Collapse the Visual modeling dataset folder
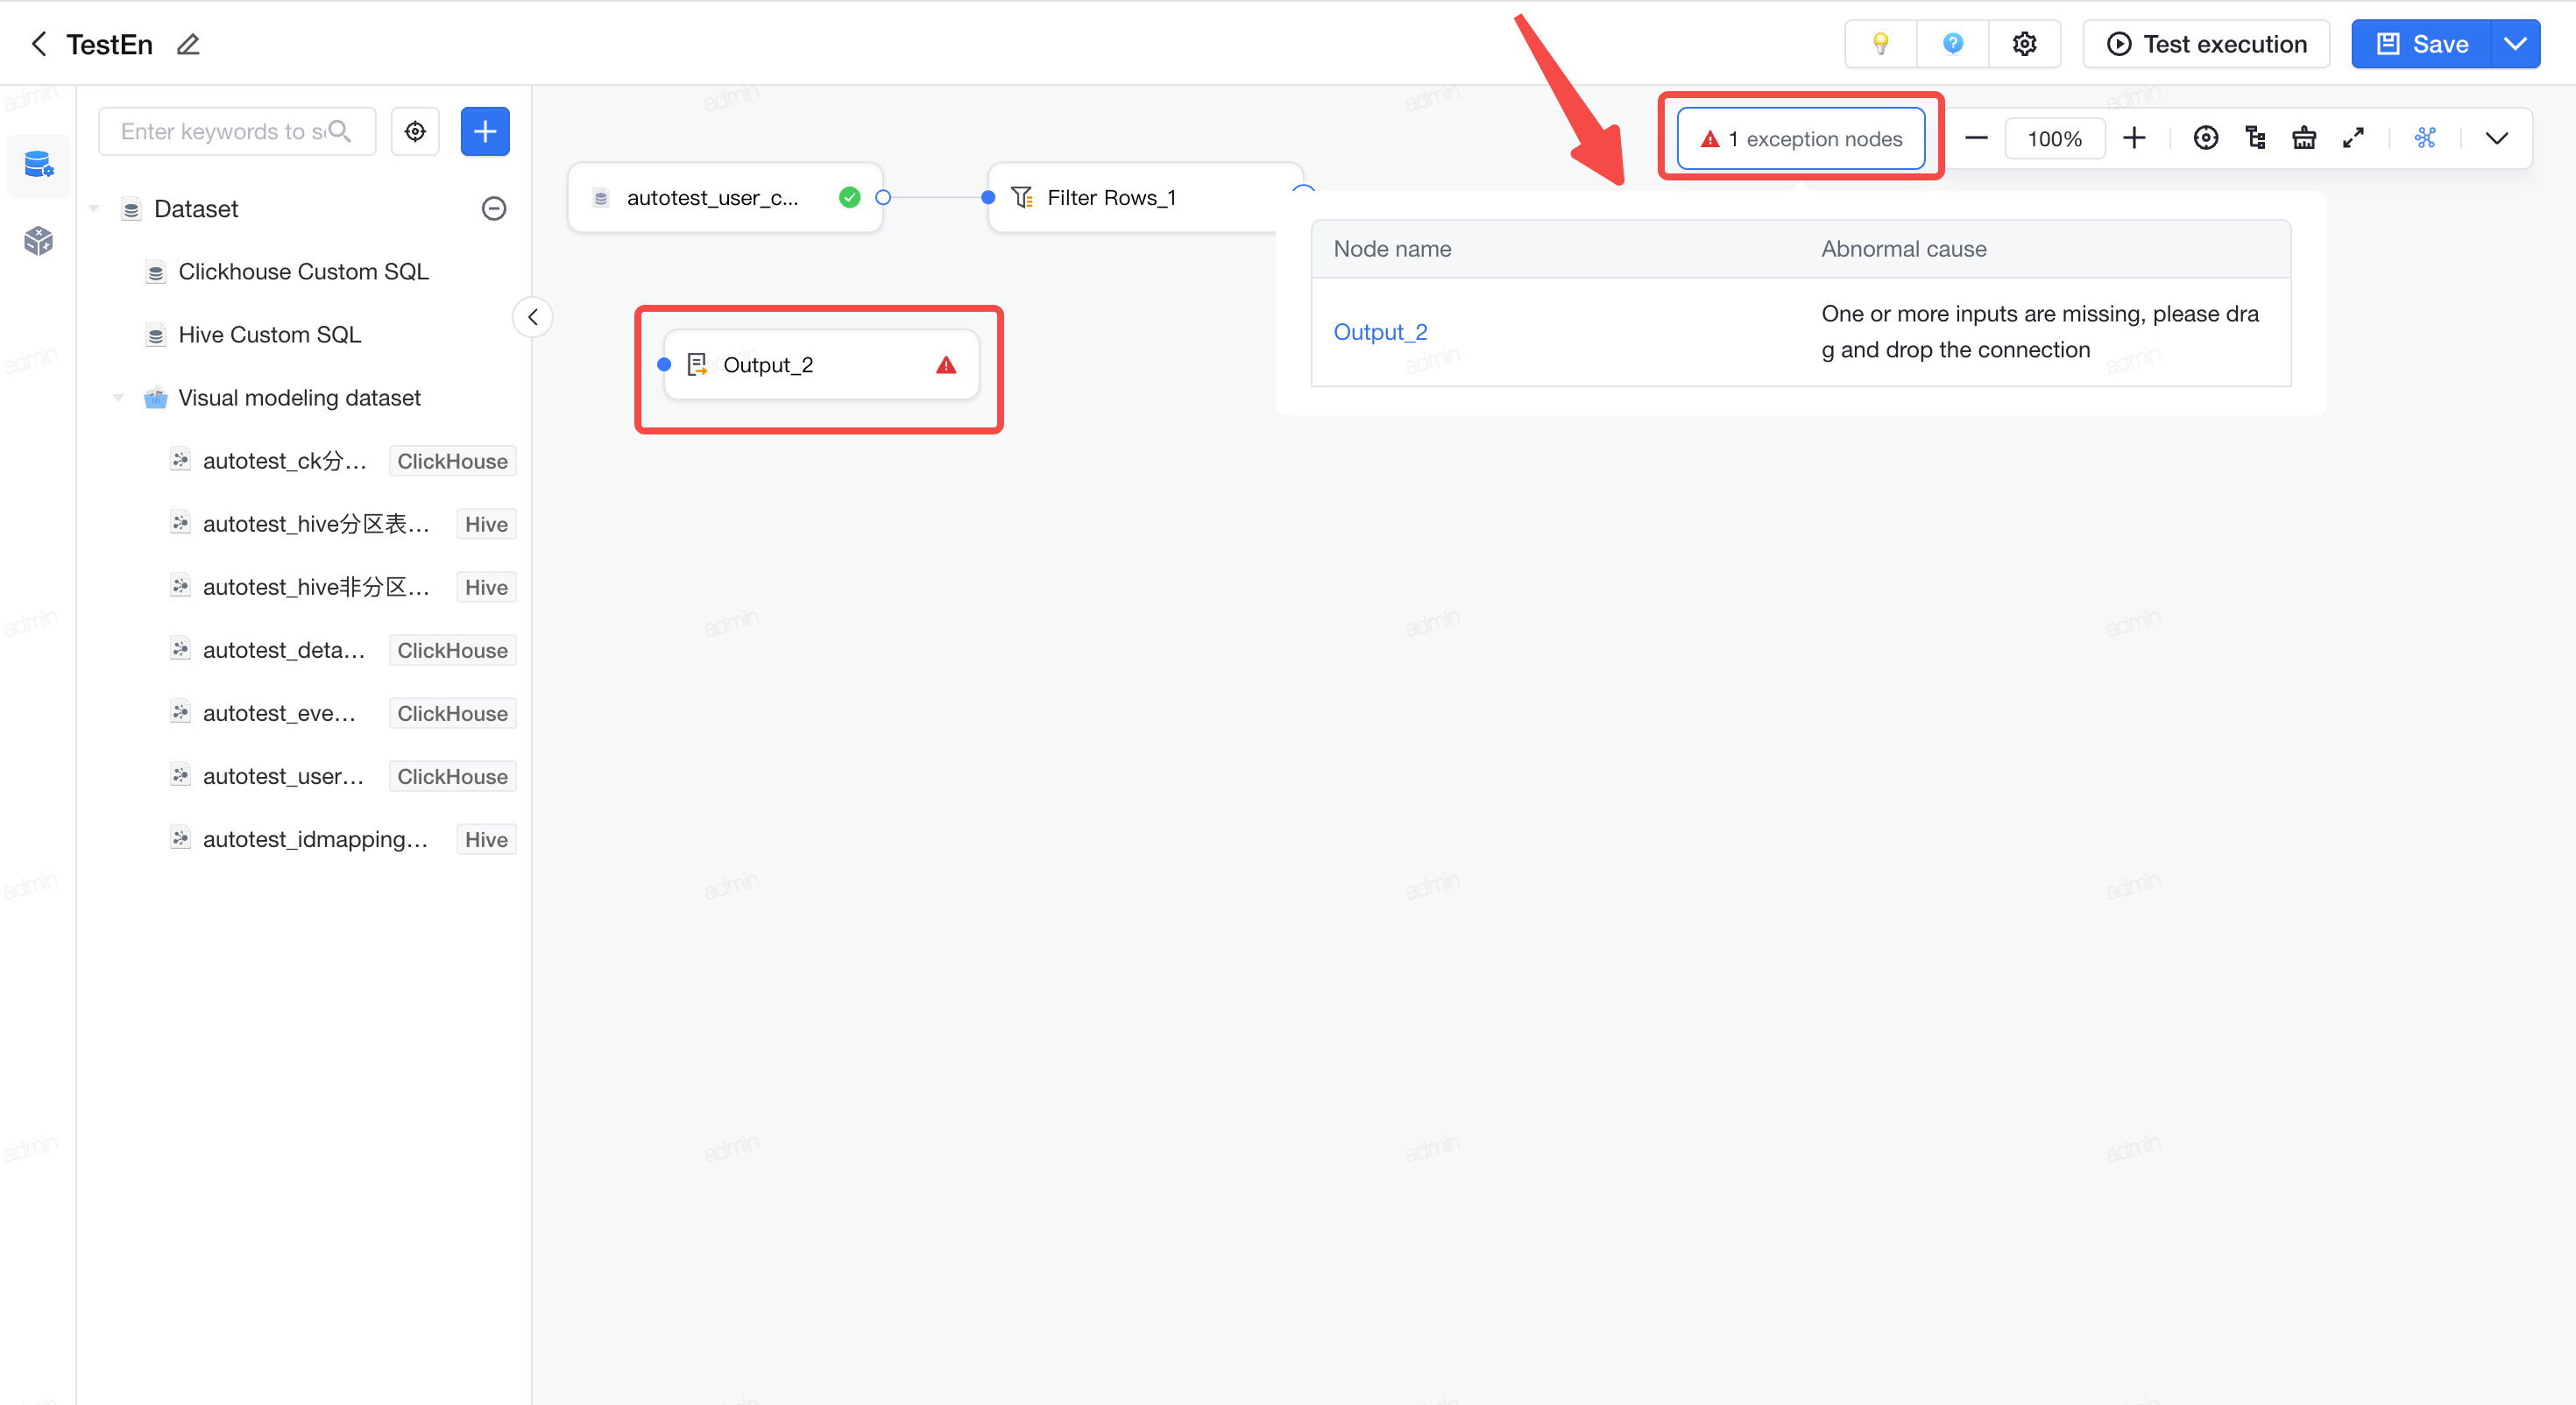This screenshot has height=1405, width=2576. [118, 398]
